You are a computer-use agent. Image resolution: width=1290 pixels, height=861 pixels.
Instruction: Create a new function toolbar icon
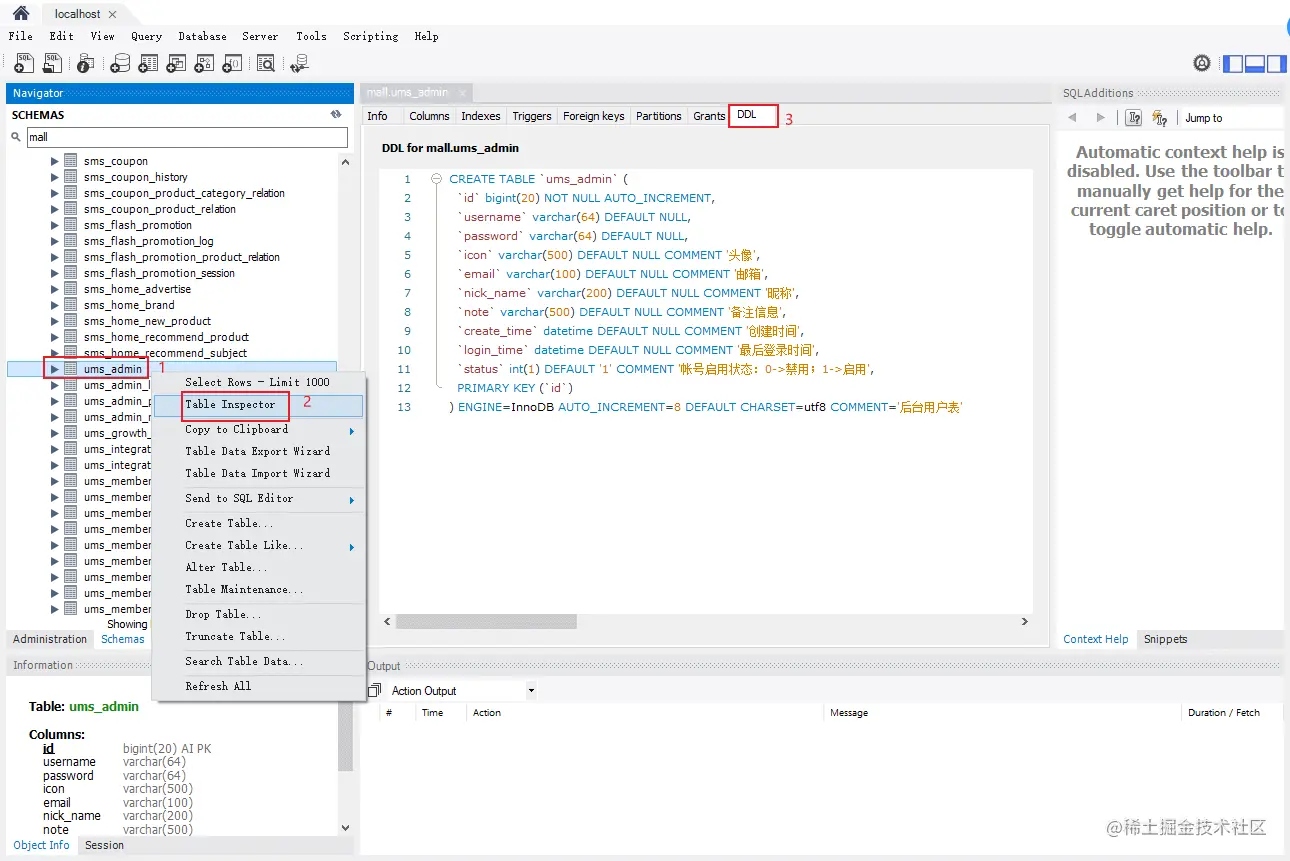tap(232, 64)
